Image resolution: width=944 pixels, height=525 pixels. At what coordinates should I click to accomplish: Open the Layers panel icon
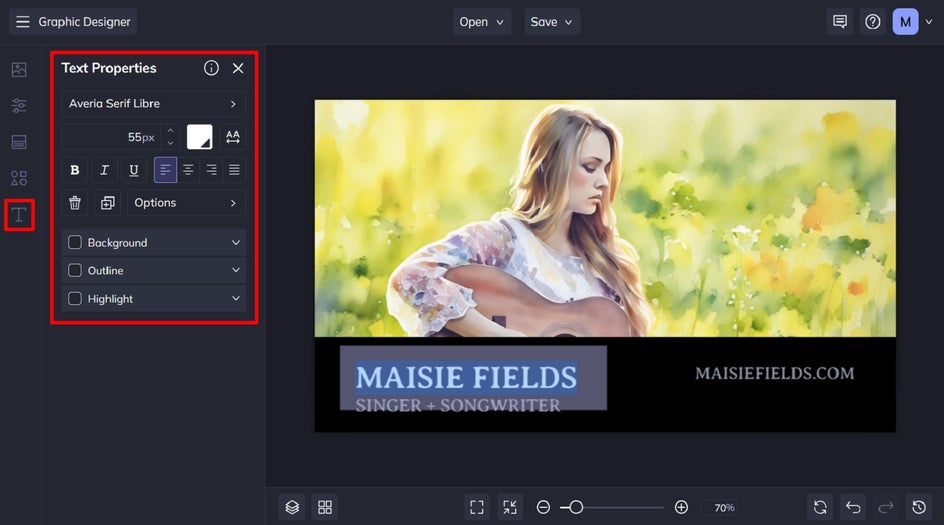[292, 508]
